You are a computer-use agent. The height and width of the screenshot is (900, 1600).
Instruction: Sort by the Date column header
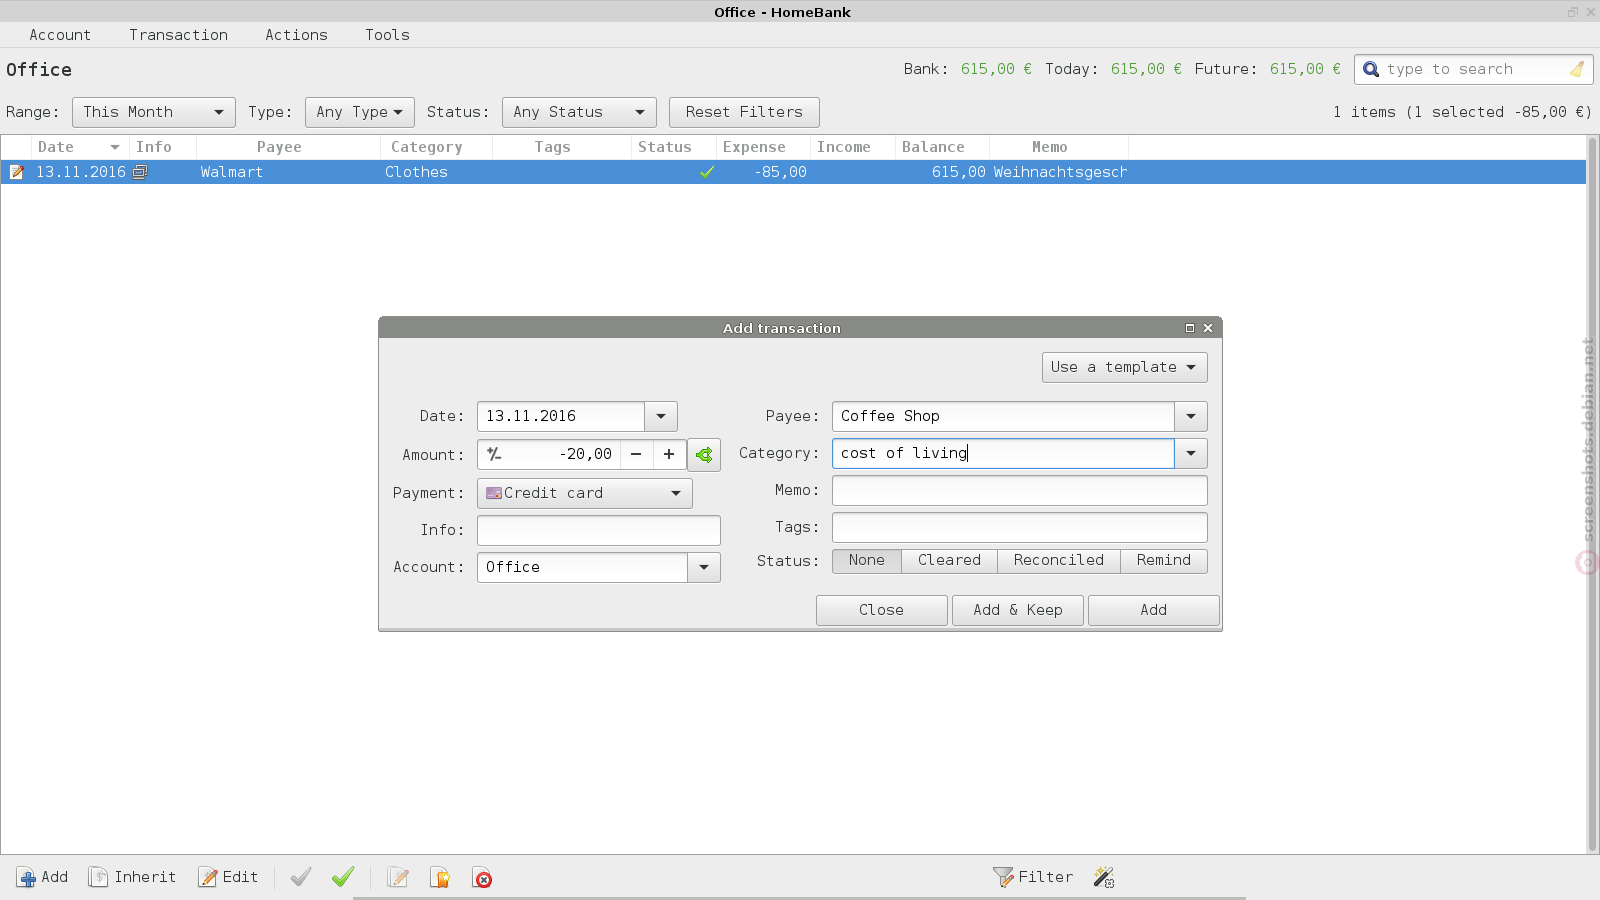(x=79, y=147)
